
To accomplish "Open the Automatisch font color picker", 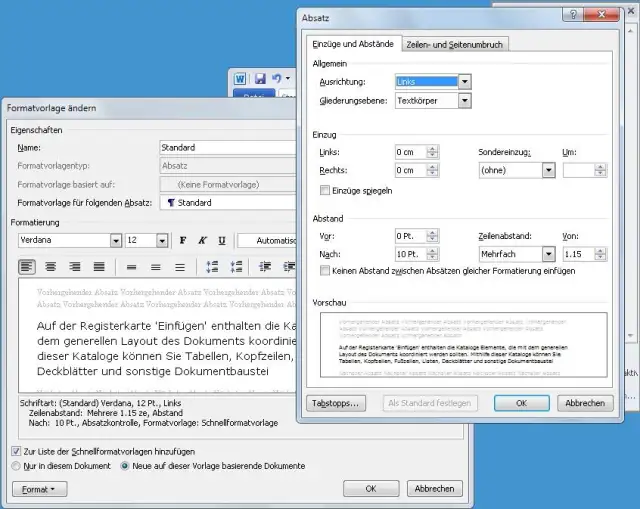I will (x=268, y=240).
